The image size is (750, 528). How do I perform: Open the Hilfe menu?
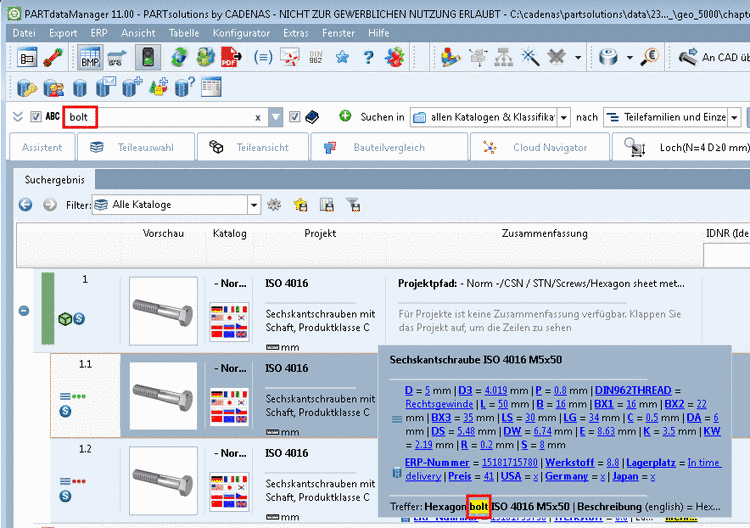pyautogui.click(x=378, y=33)
